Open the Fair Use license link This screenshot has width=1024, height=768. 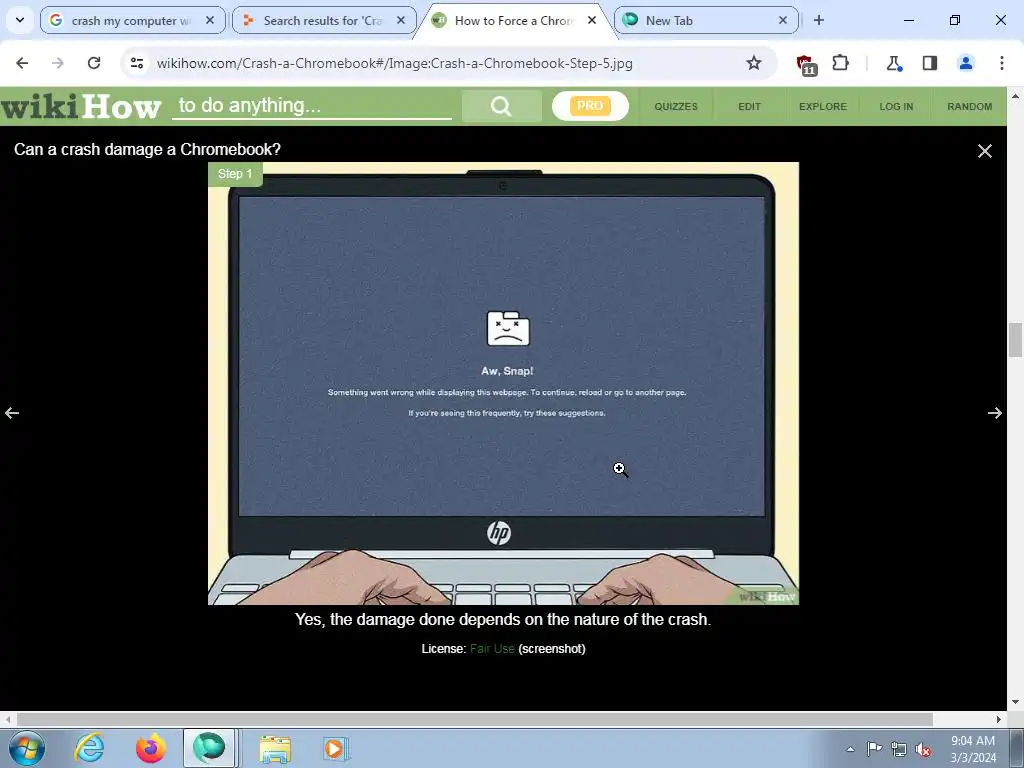point(492,648)
